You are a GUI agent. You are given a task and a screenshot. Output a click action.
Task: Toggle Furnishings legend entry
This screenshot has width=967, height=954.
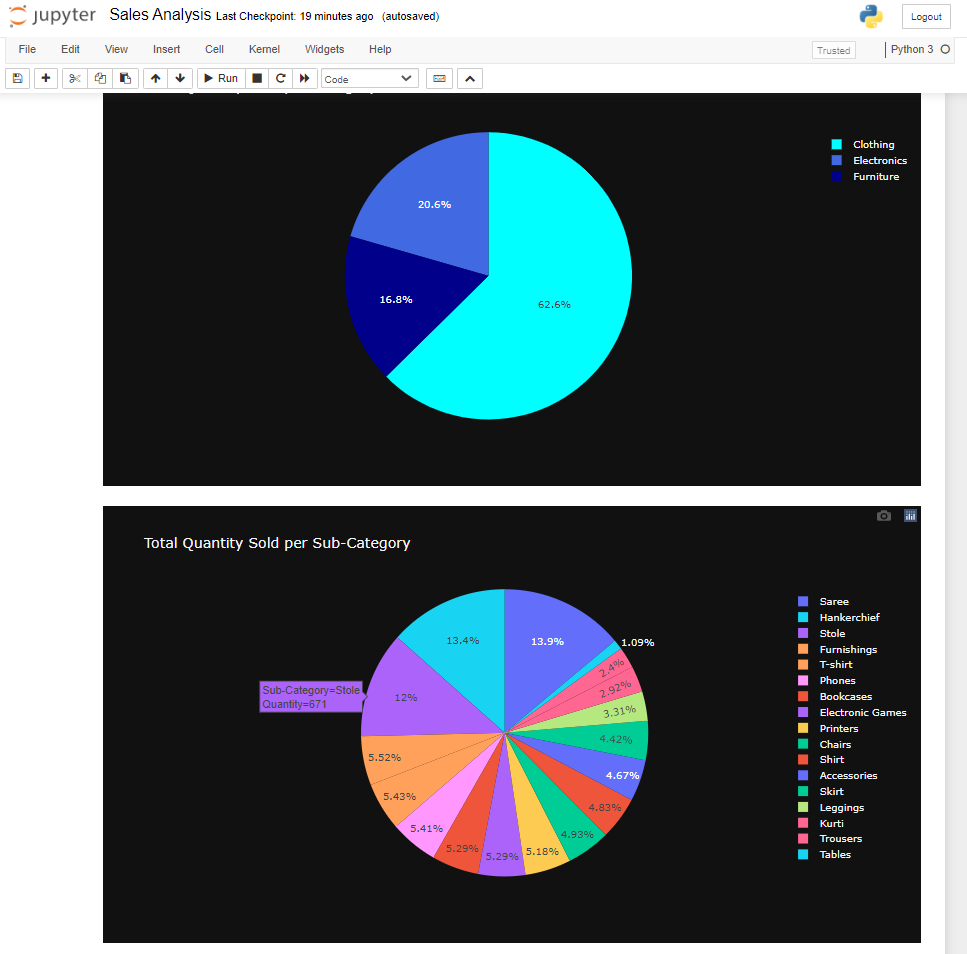tap(837, 649)
